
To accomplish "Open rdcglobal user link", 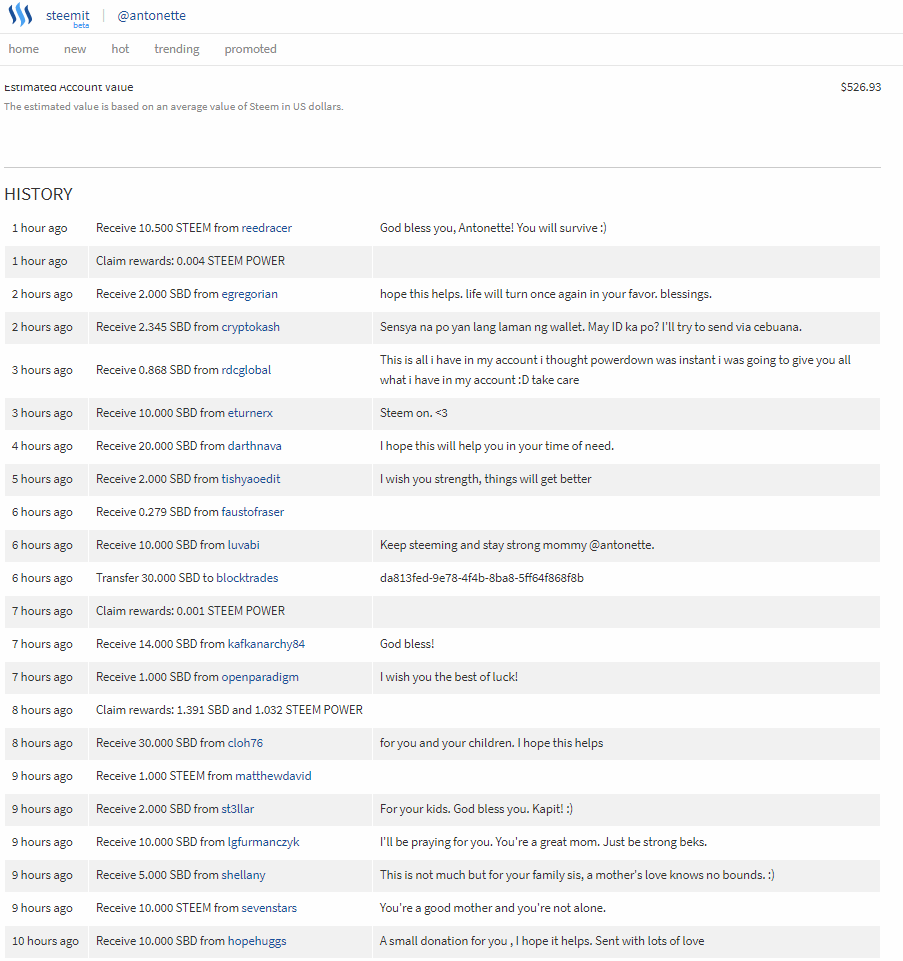I will point(246,370).
